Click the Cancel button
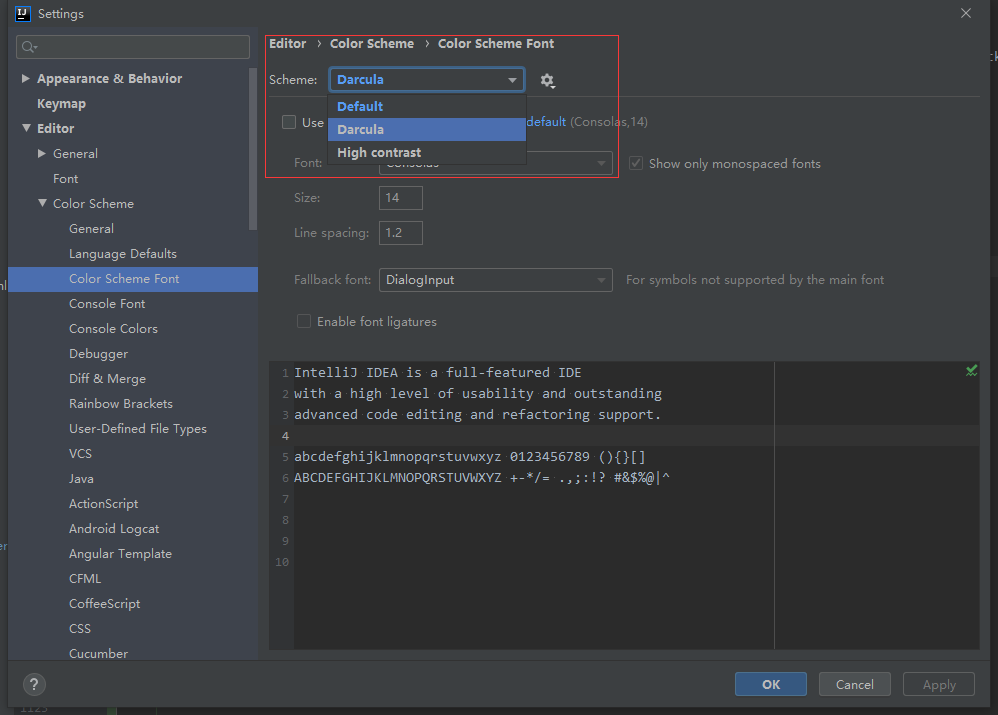998x715 pixels. coord(854,684)
